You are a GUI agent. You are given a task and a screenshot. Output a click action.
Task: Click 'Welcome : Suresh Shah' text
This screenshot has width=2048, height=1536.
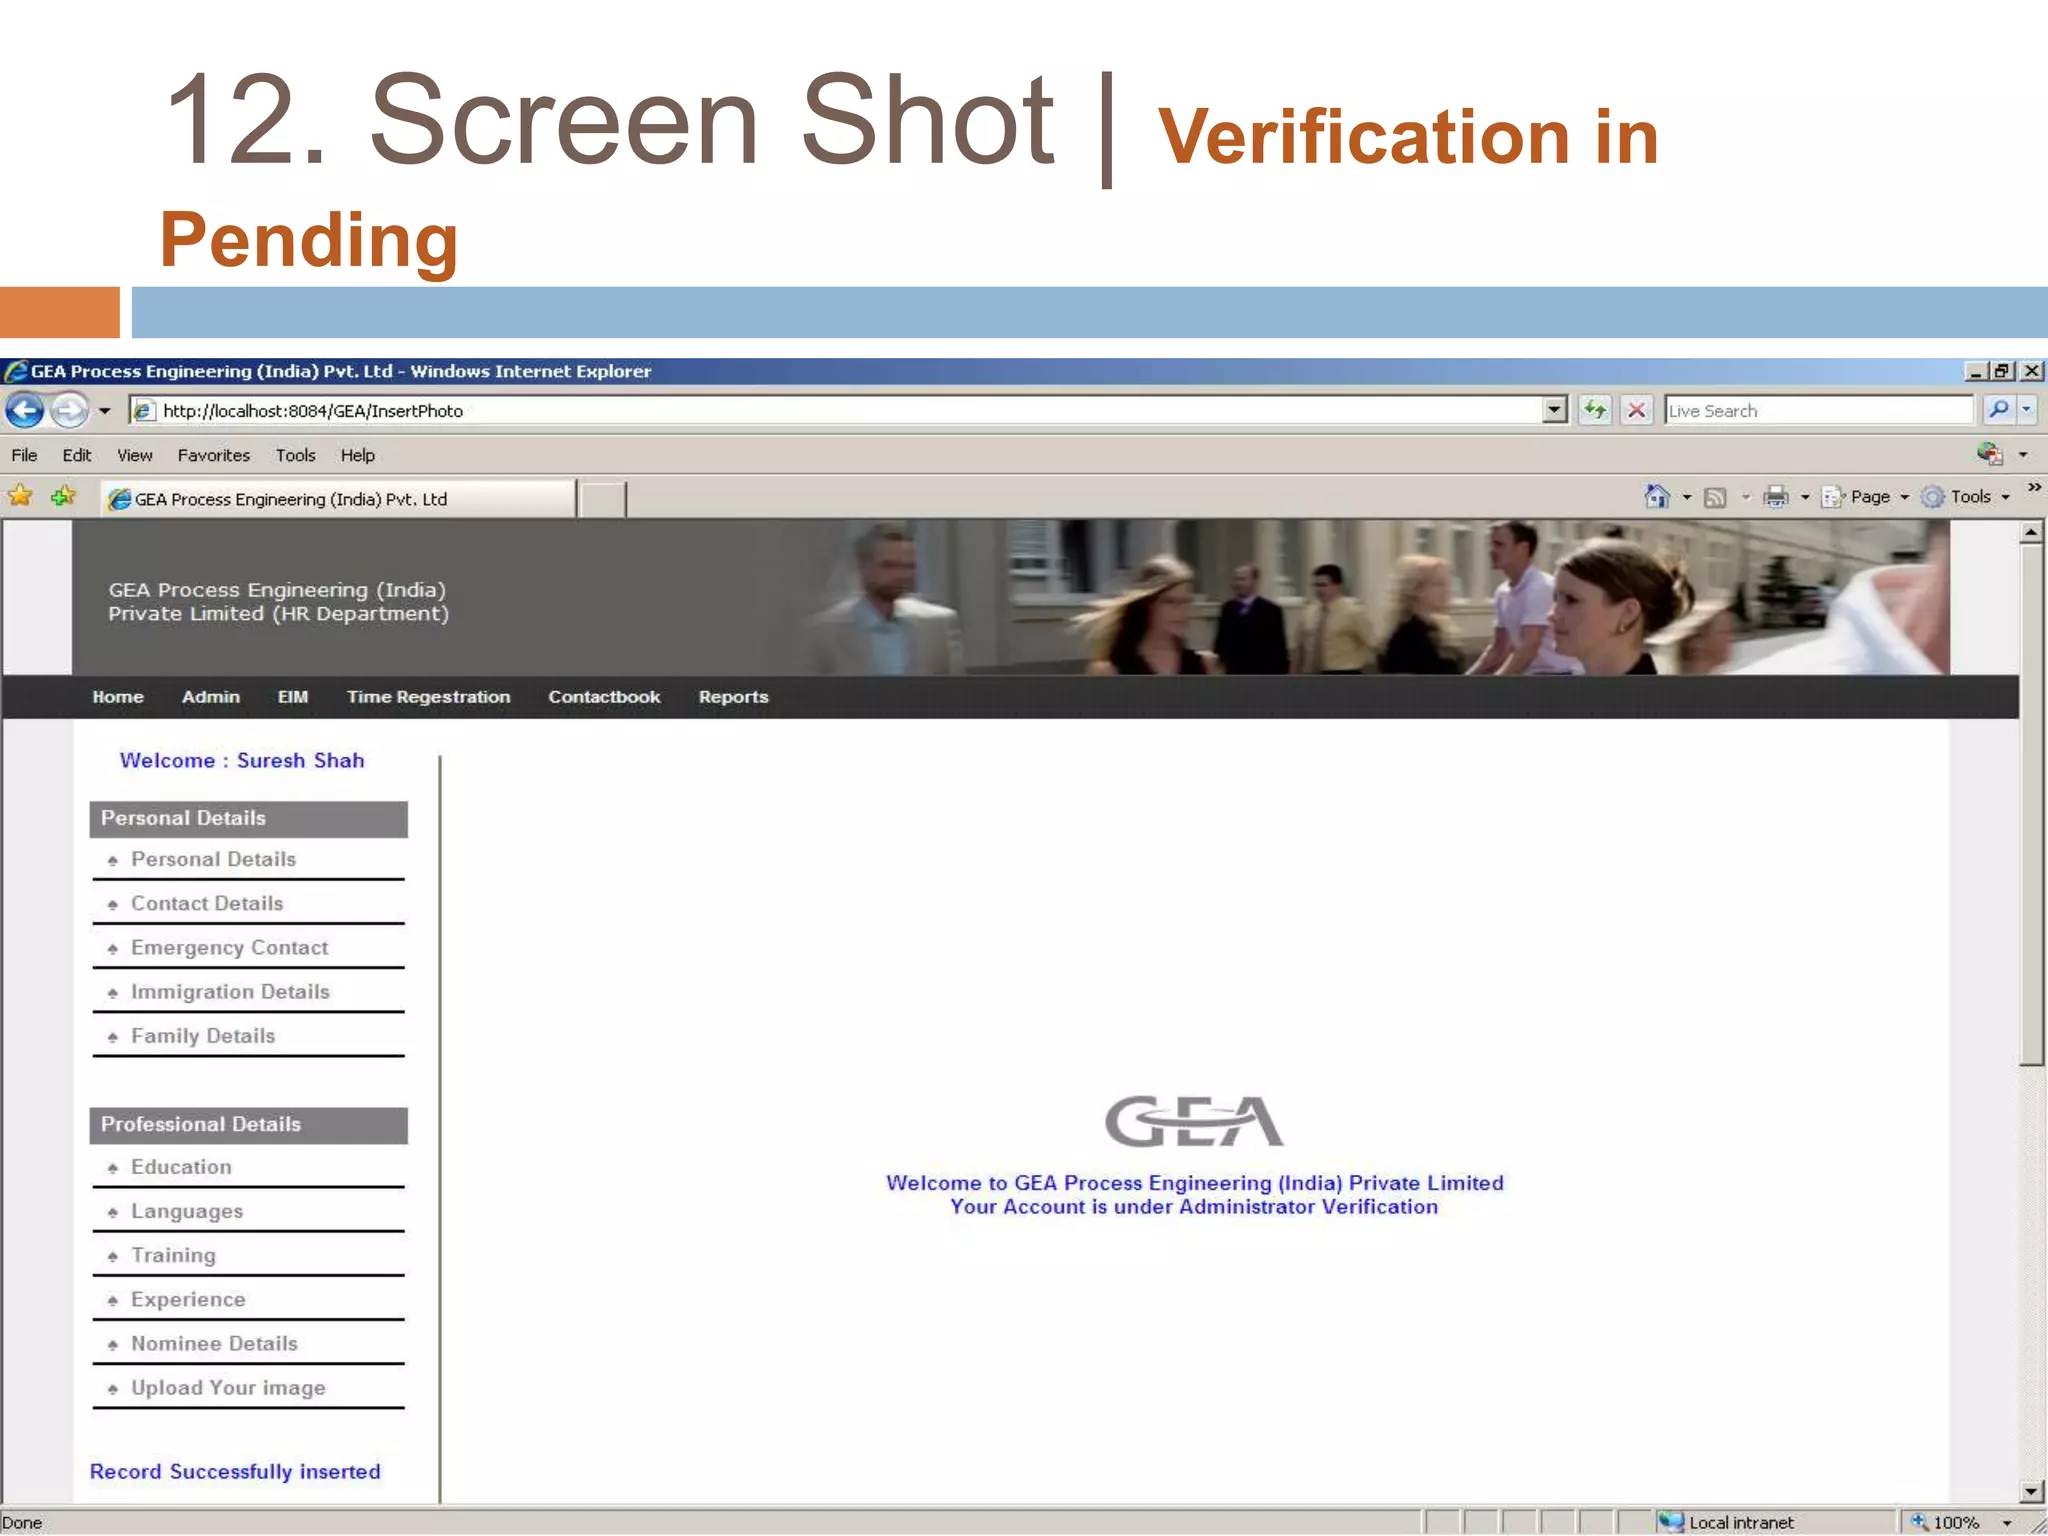[242, 760]
